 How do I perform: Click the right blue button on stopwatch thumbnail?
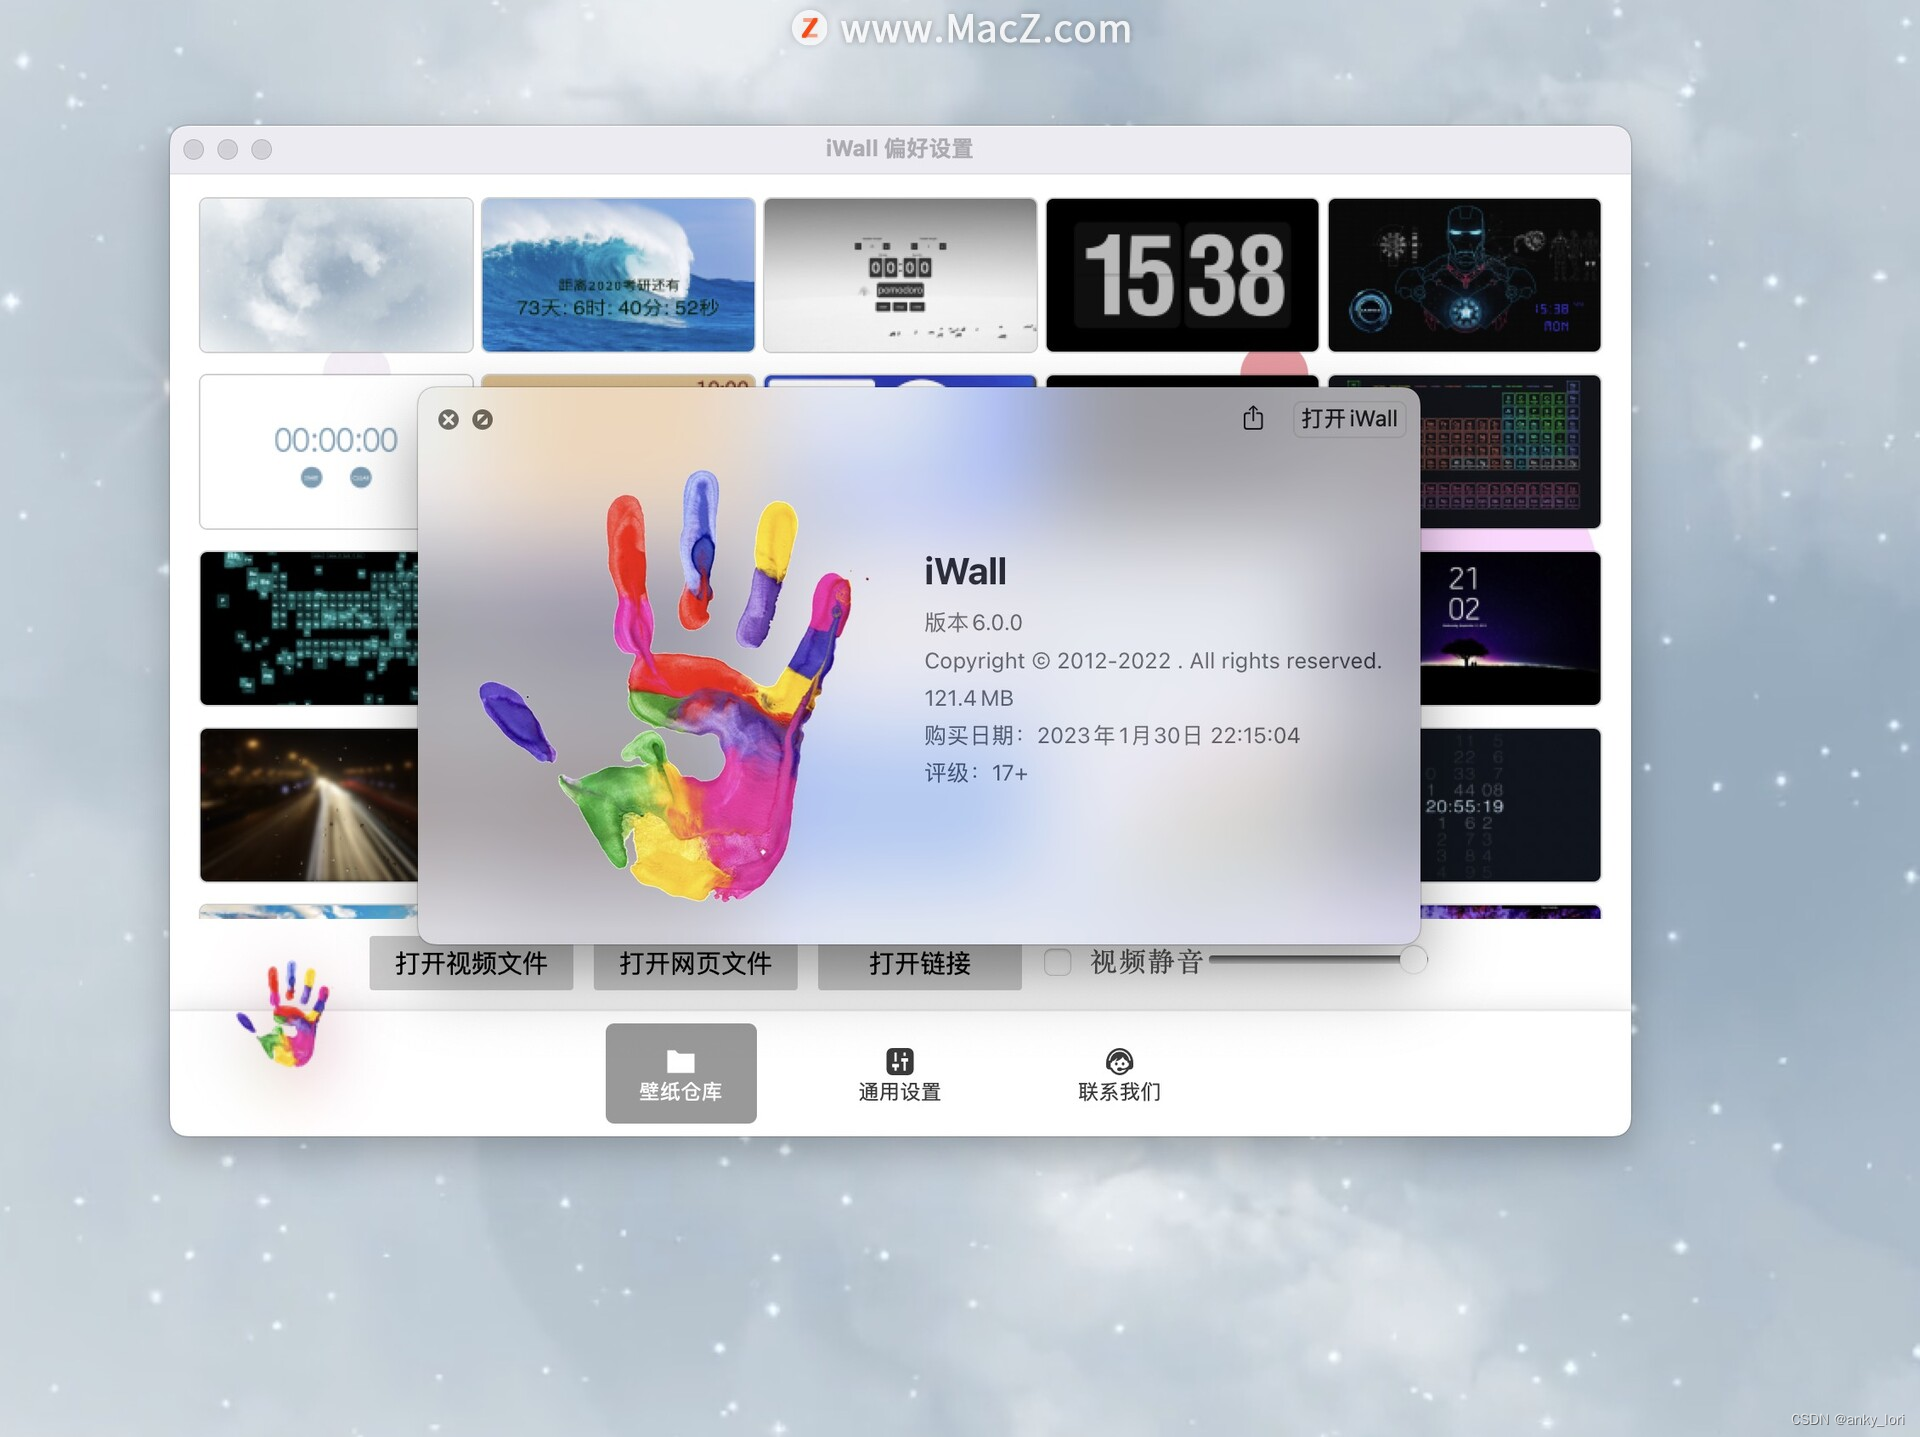(361, 478)
